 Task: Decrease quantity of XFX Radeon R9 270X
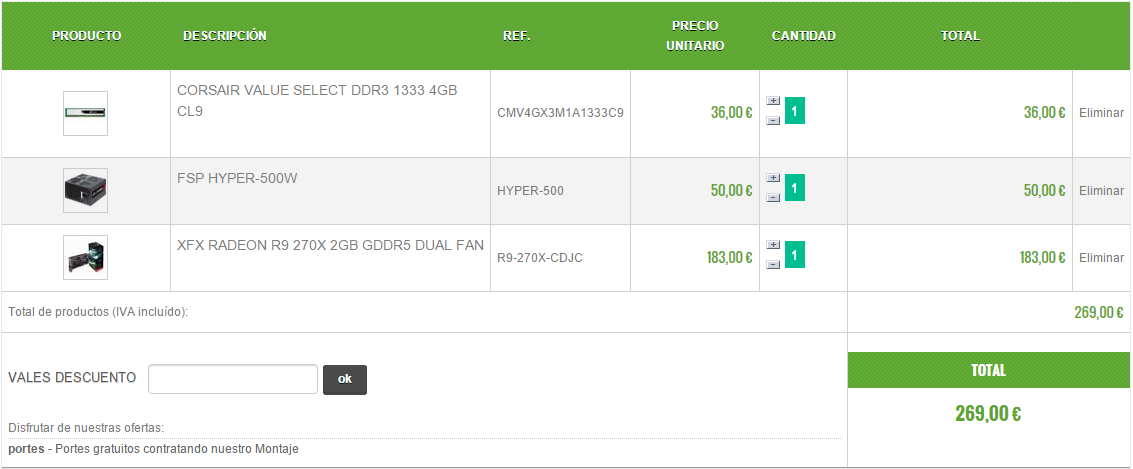773,264
